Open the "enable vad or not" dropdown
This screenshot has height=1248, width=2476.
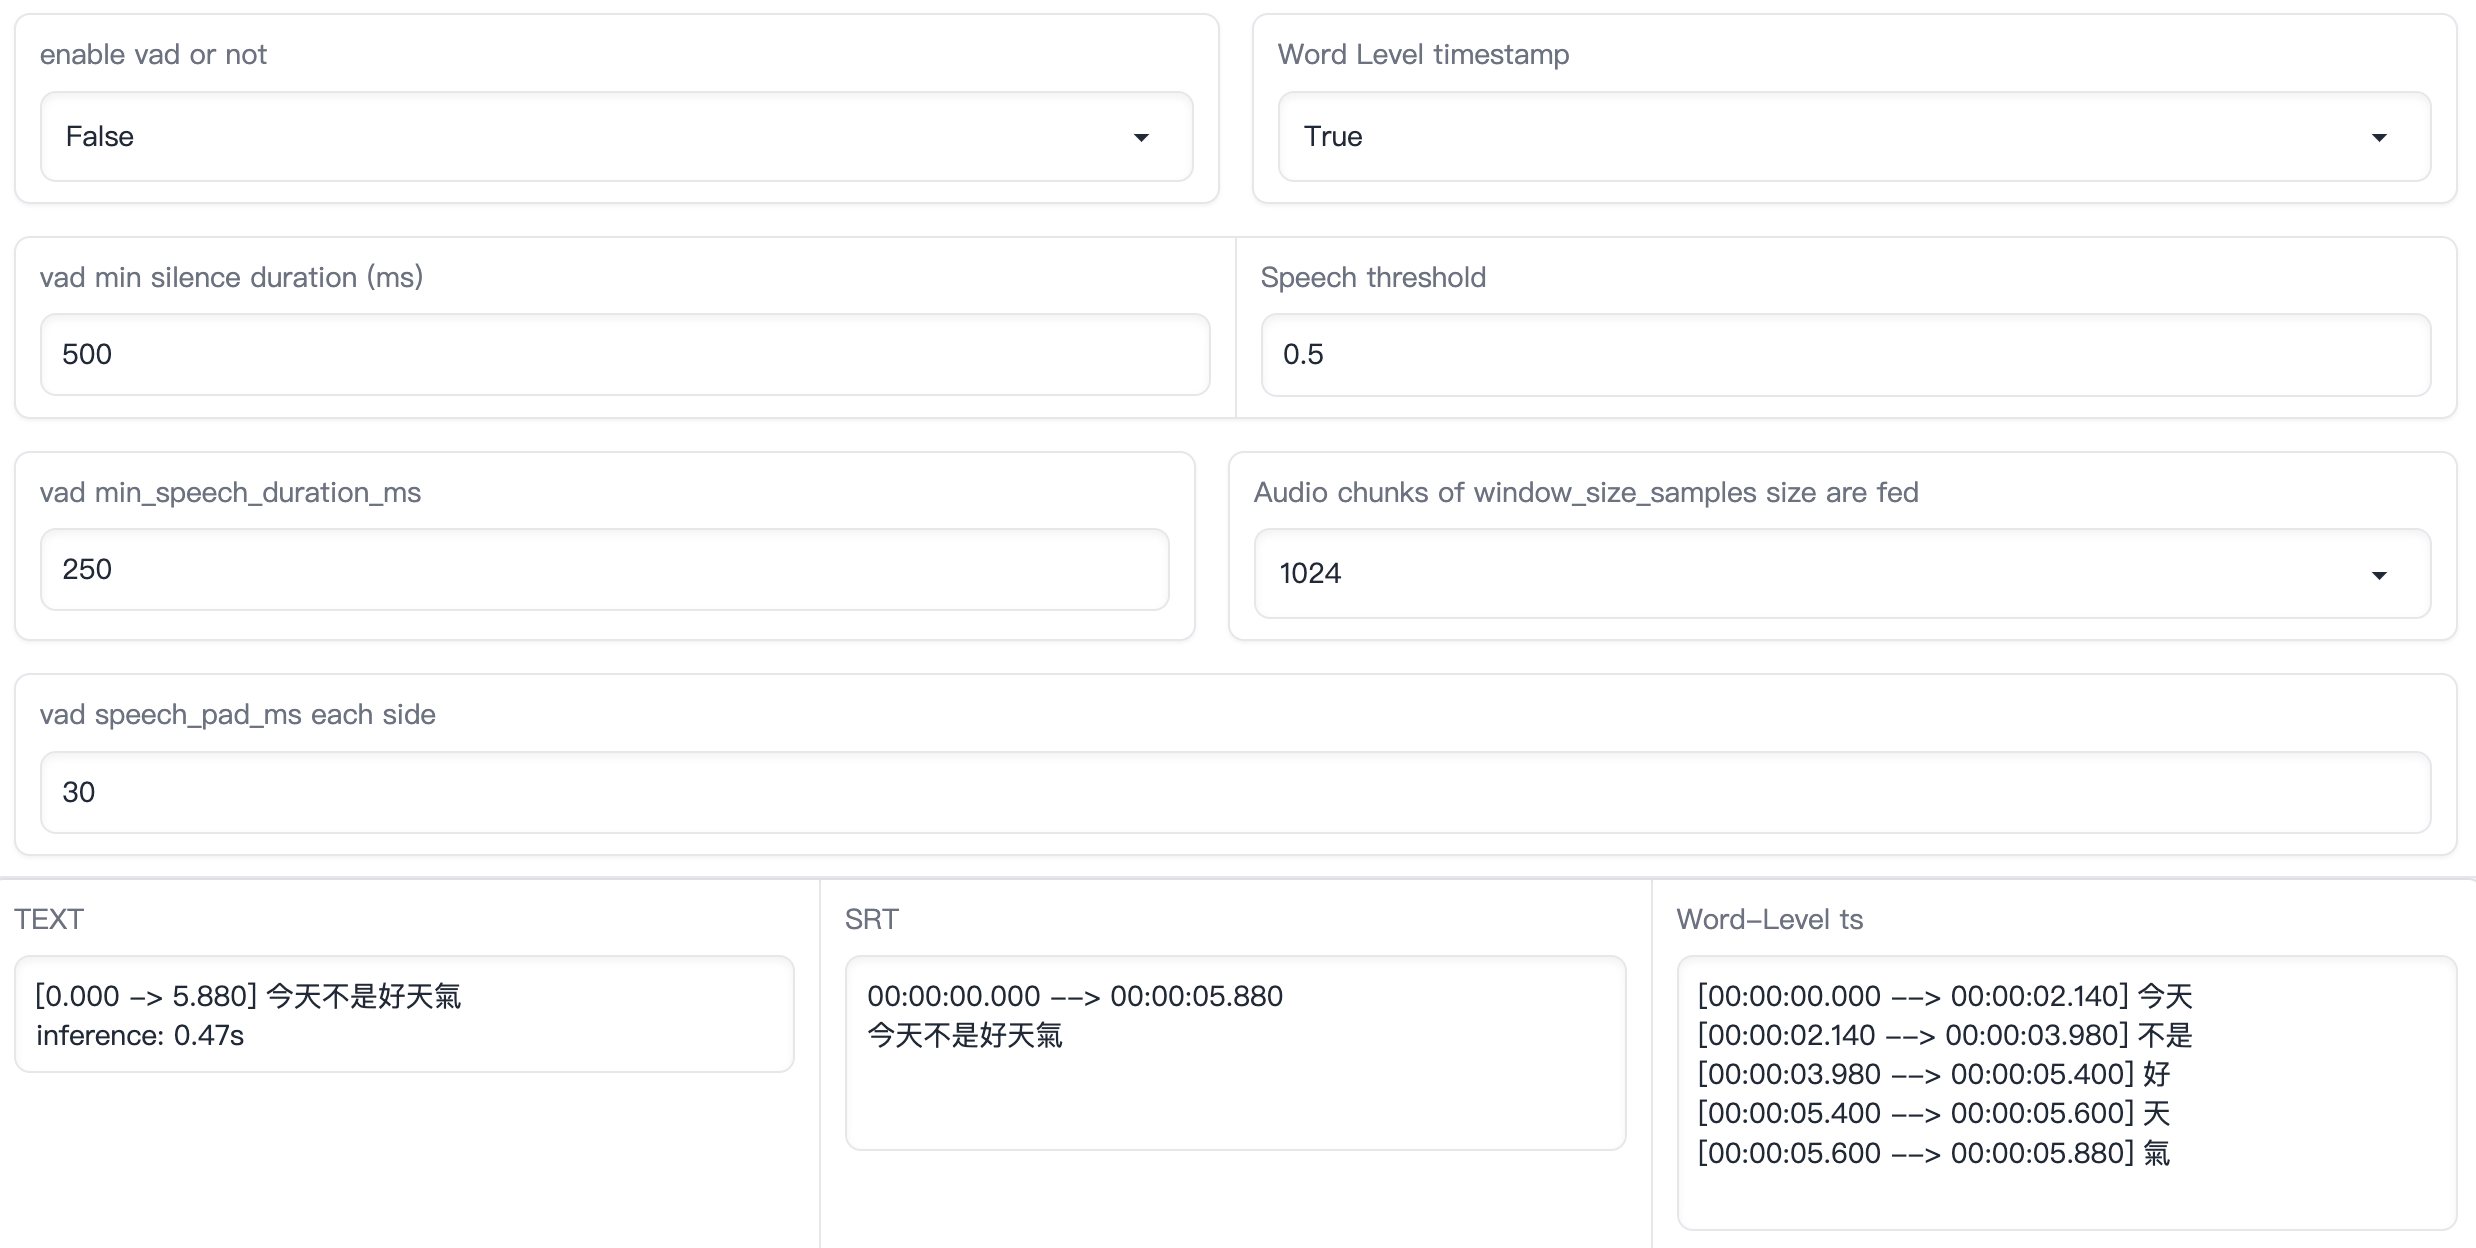[x=616, y=136]
